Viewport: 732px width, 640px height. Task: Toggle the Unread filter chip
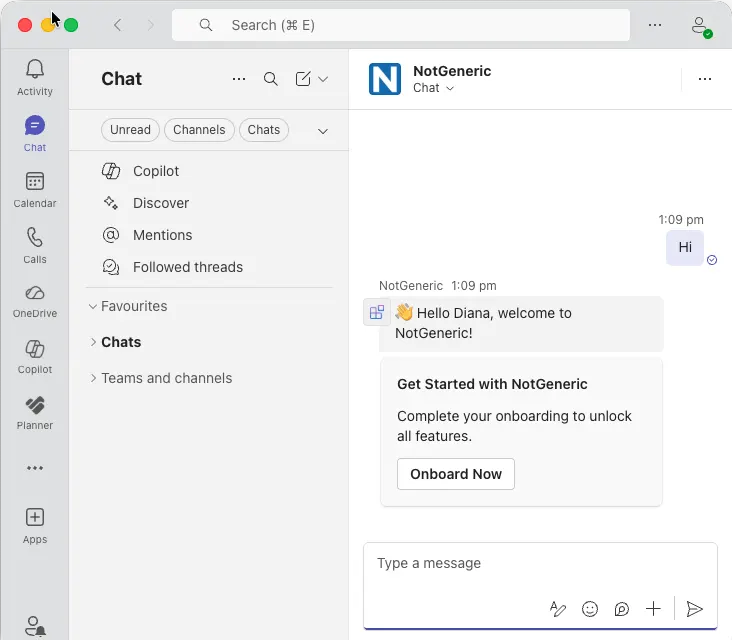[x=130, y=130]
